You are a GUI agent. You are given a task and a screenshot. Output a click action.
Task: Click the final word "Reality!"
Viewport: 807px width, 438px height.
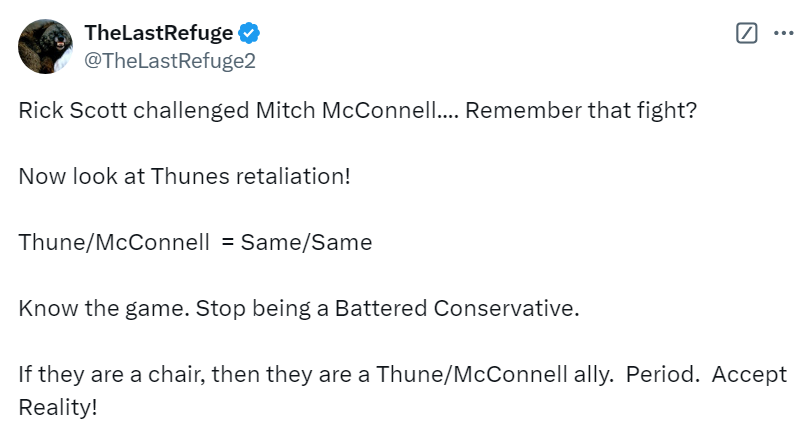click(59, 408)
